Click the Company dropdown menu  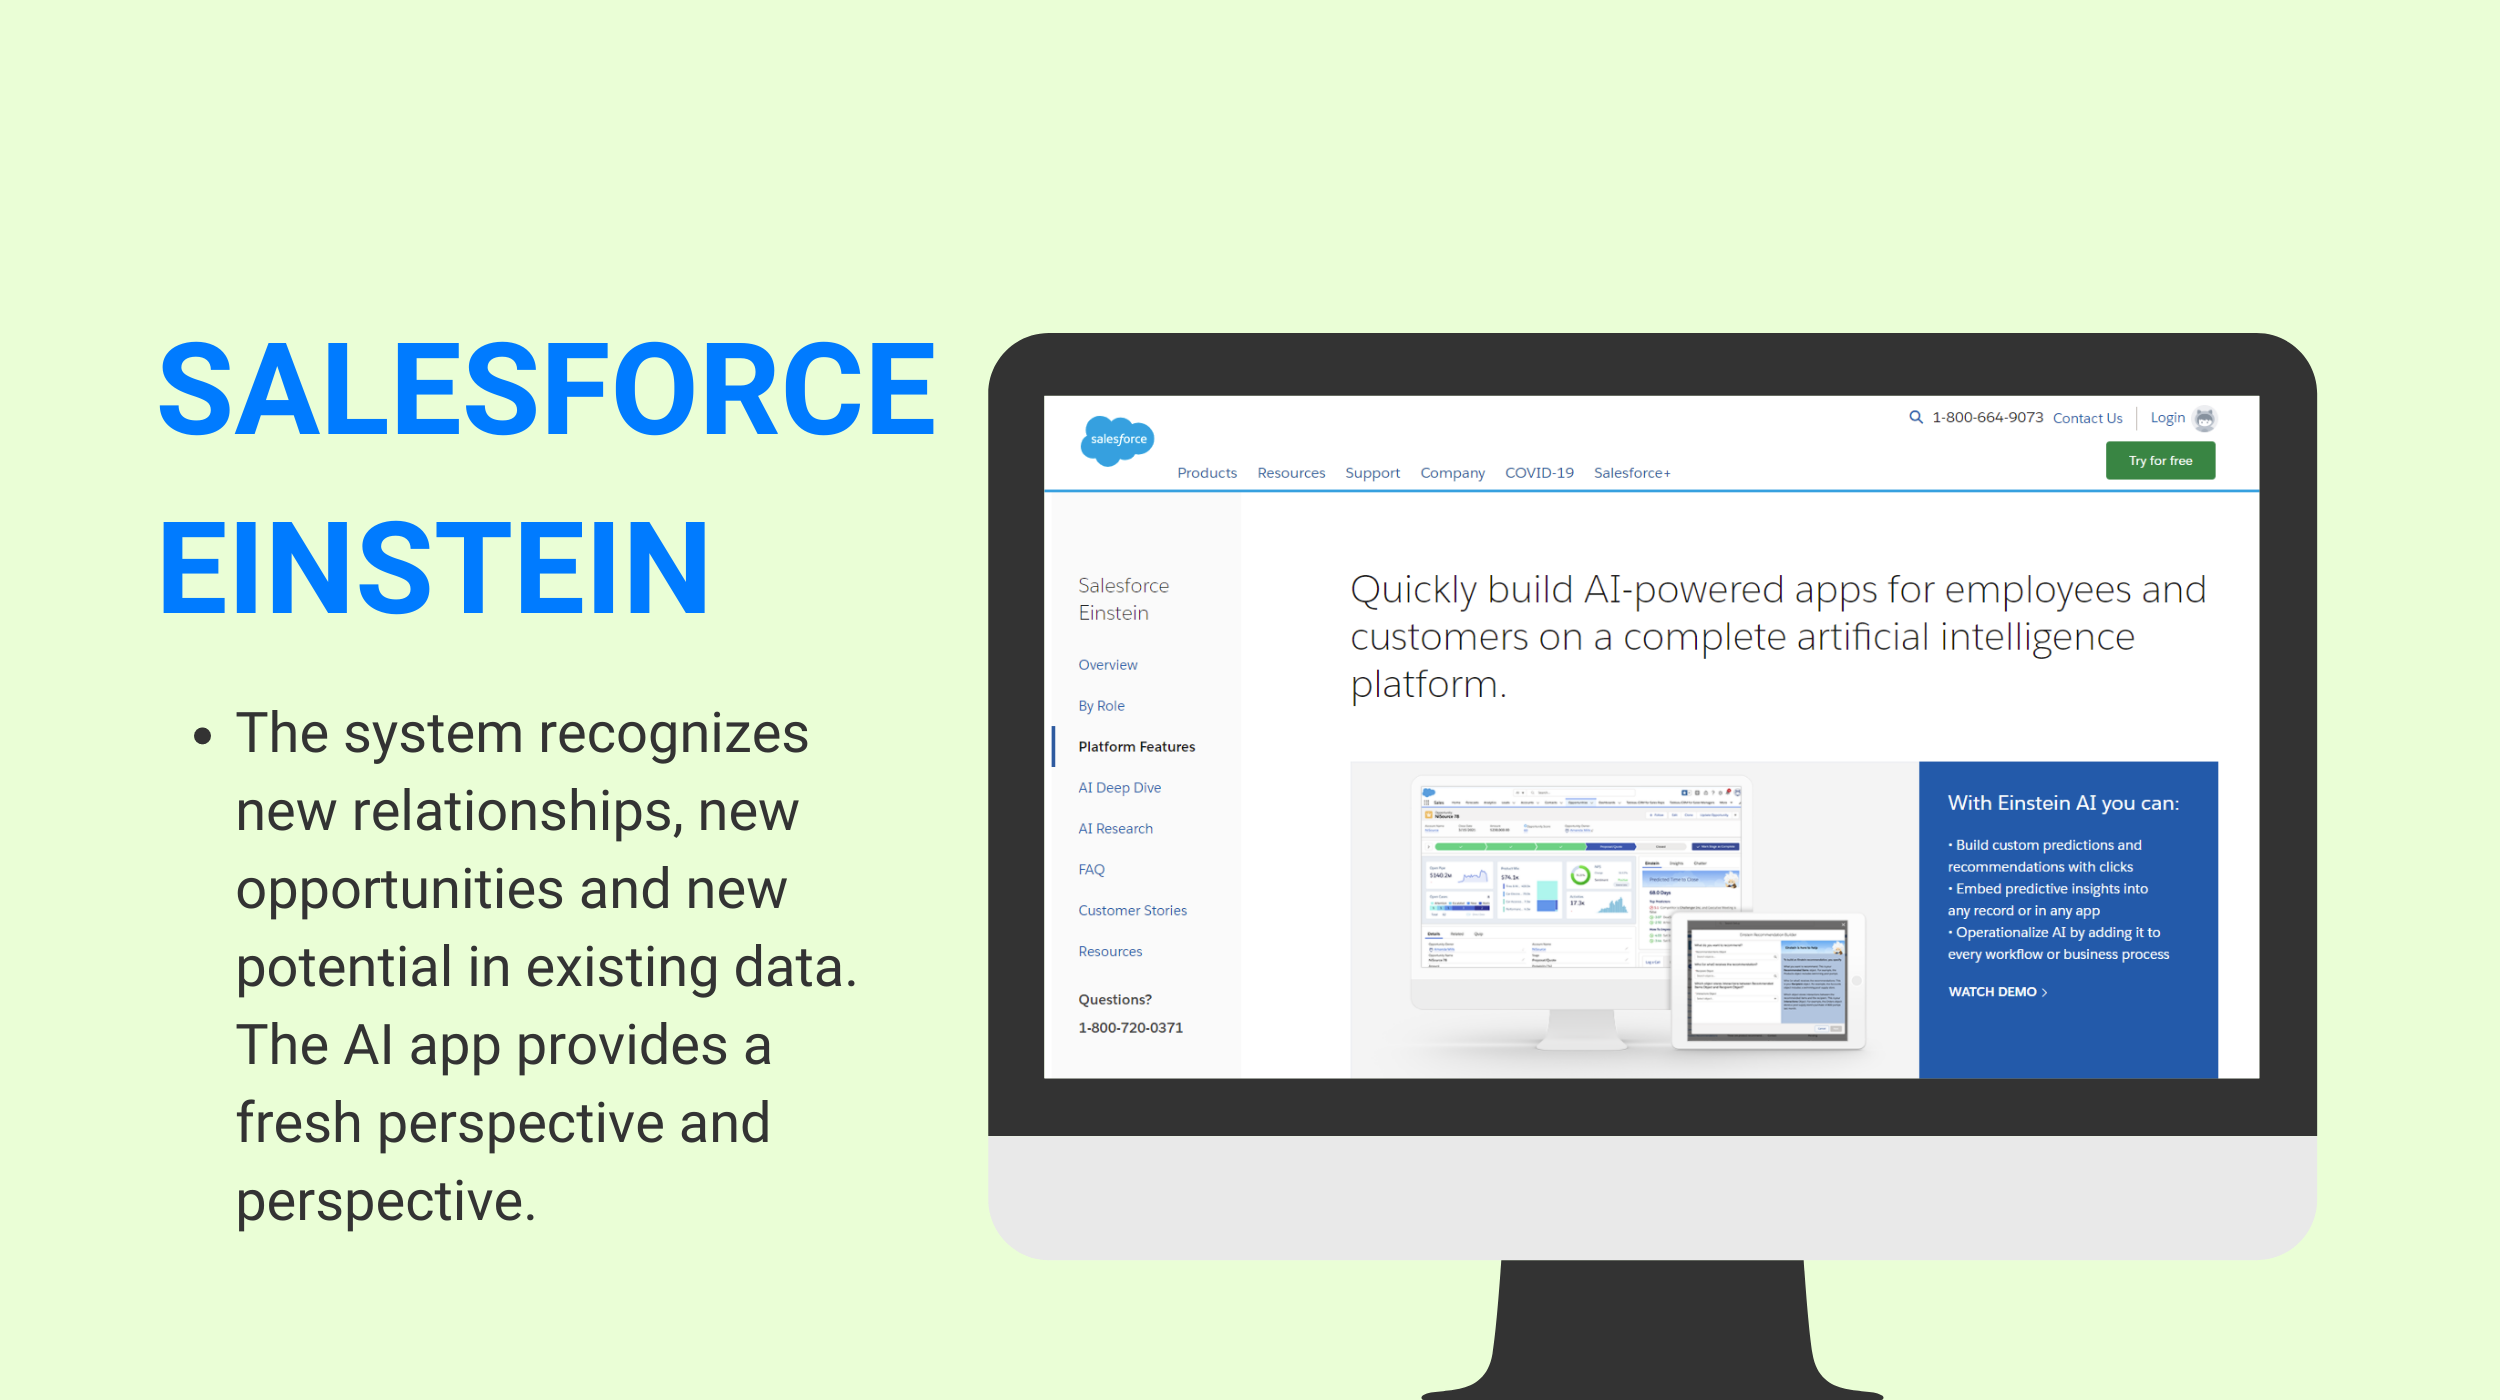coord(1449,472)
